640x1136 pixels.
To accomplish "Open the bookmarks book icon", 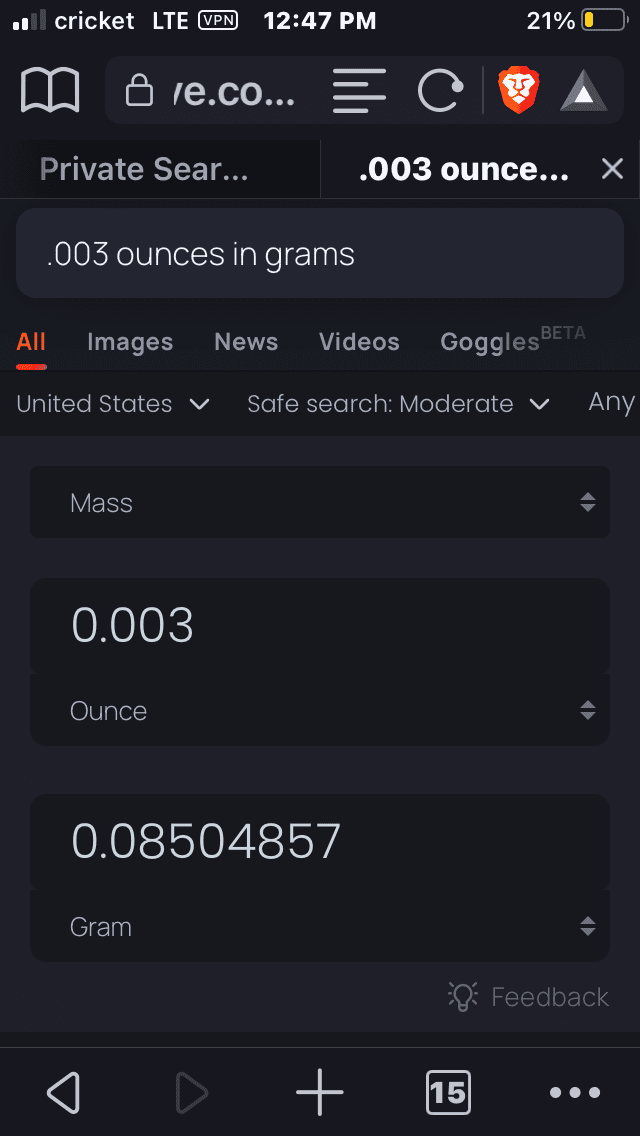I will 50,92.
